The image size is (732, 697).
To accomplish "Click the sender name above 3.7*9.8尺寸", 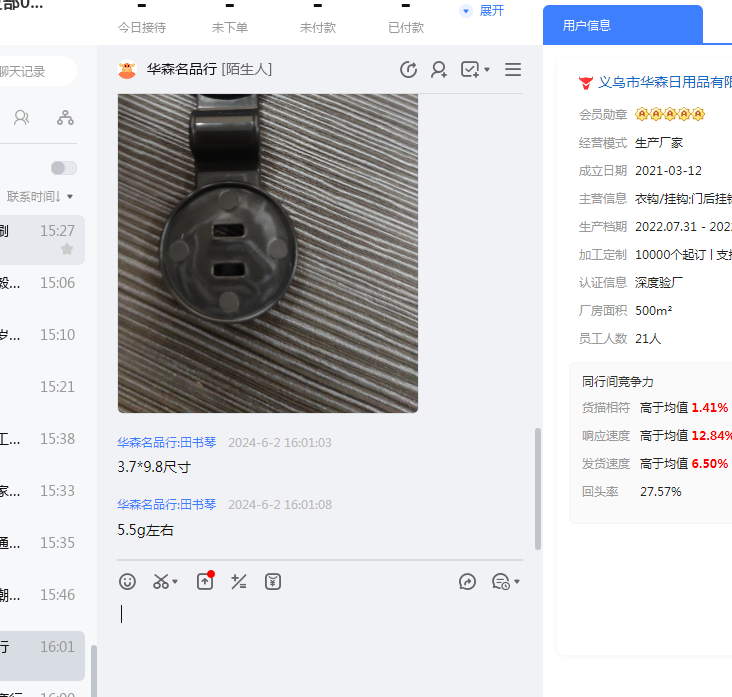I will (x=166, y=443).
